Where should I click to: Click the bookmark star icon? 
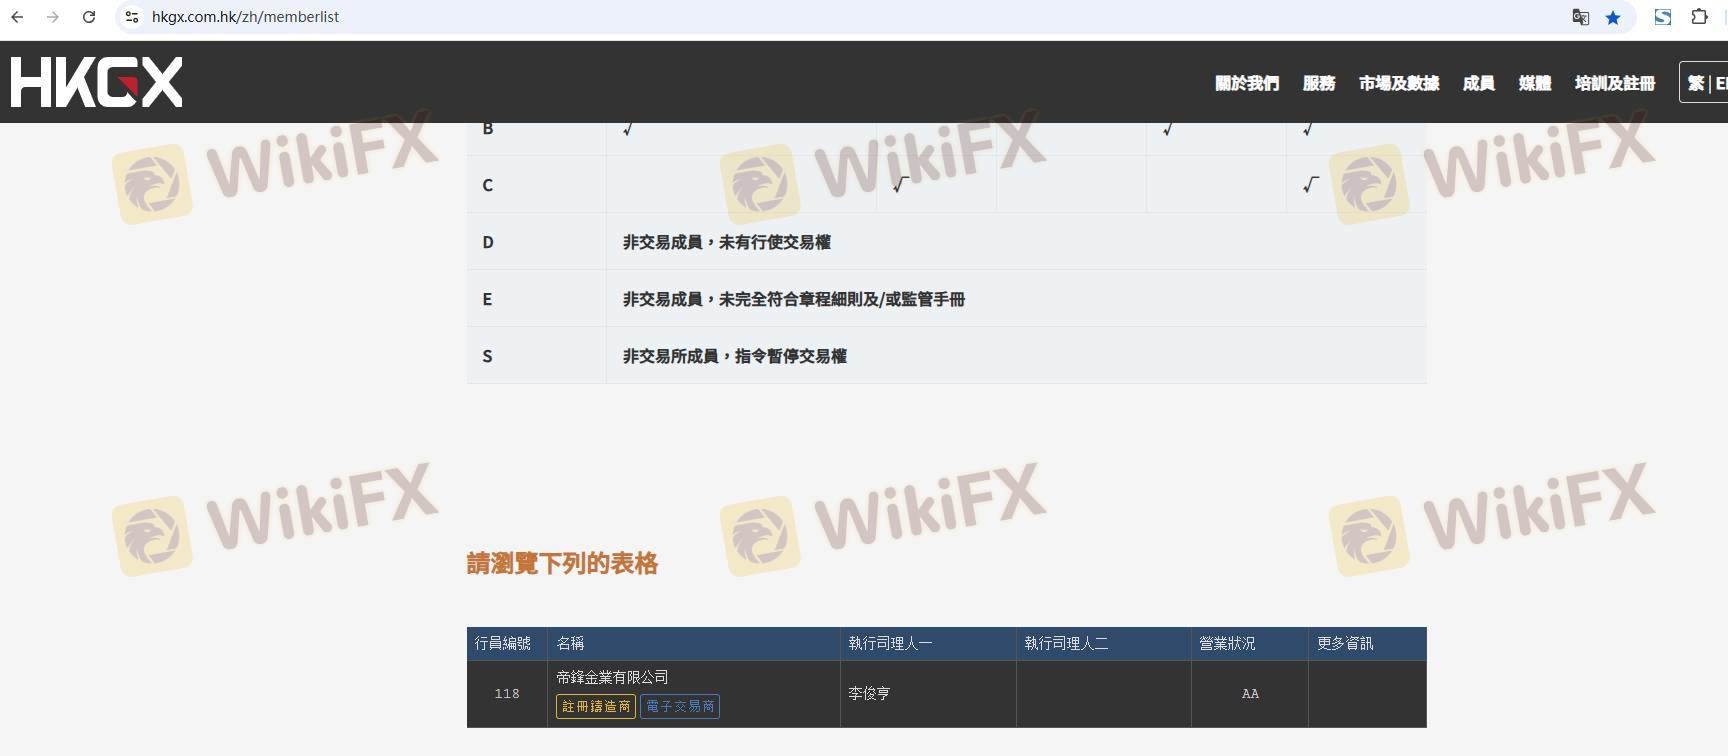point(1613,17)
